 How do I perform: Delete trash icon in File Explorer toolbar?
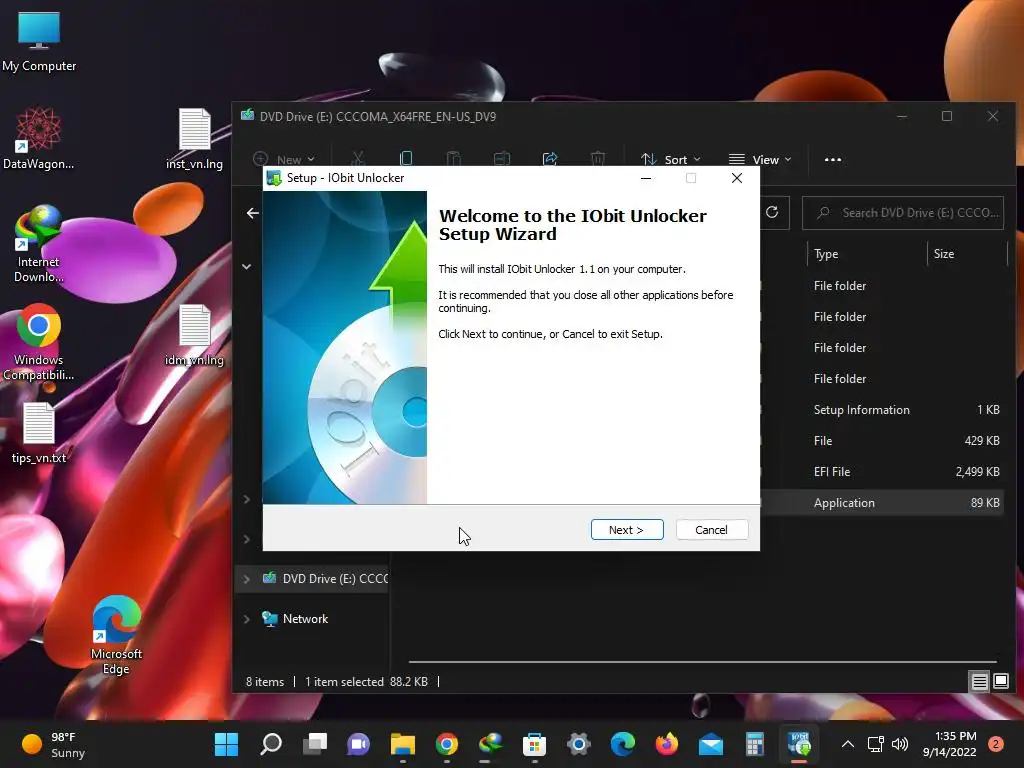click(598, 159)
